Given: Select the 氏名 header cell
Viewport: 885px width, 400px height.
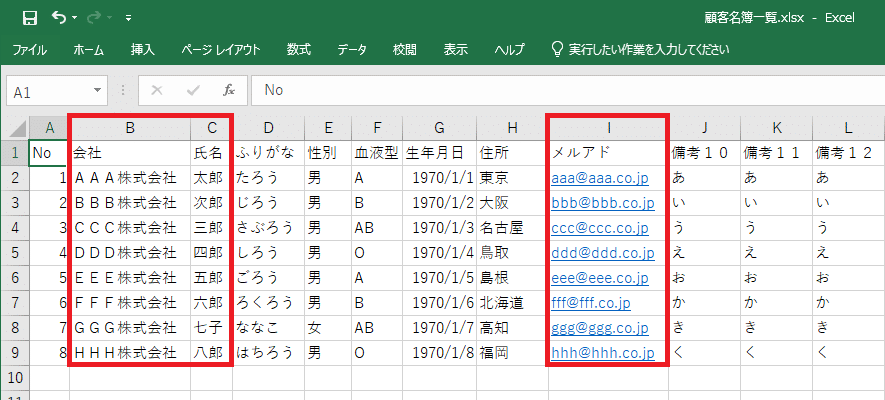Looking at the screenshot, I should click(x=212, y=152).
